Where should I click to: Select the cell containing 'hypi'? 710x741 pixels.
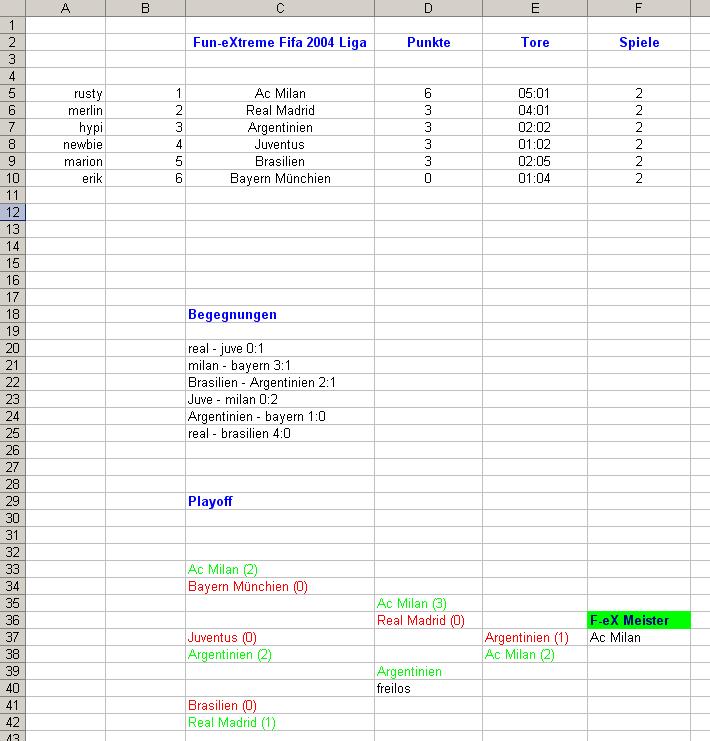65,127
